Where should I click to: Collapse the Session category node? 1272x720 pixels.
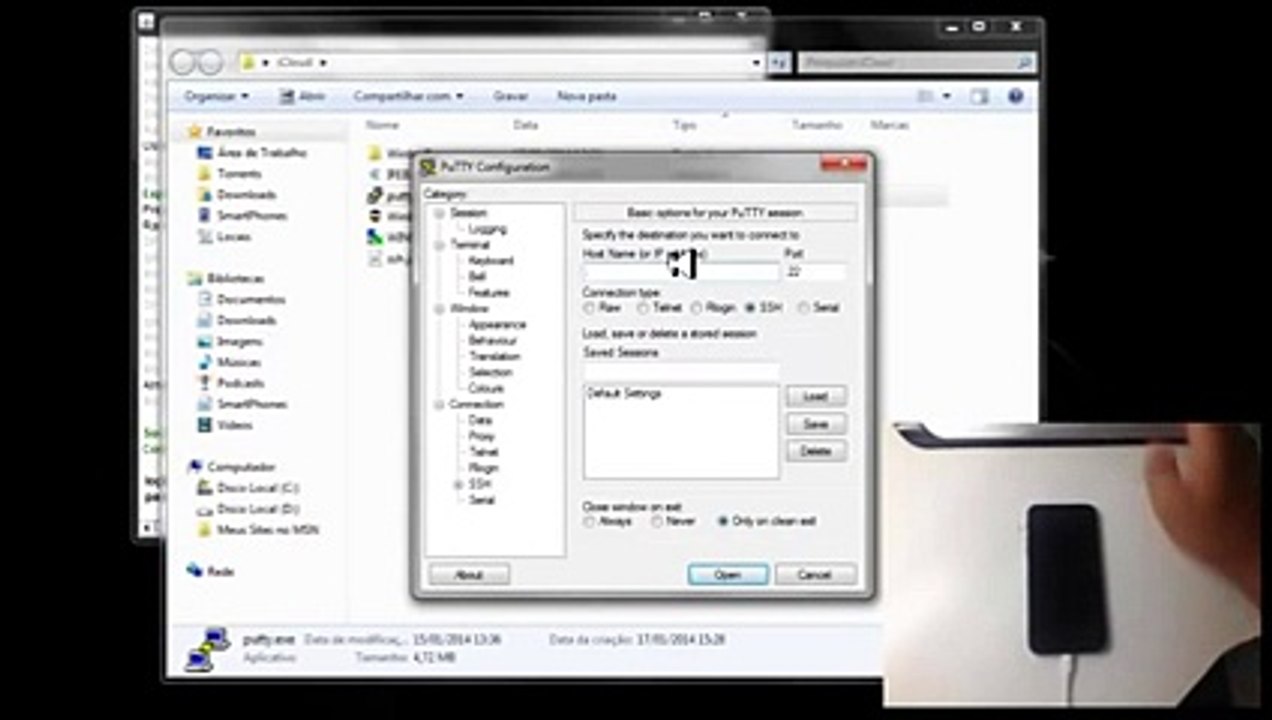(x=439, y=213)
